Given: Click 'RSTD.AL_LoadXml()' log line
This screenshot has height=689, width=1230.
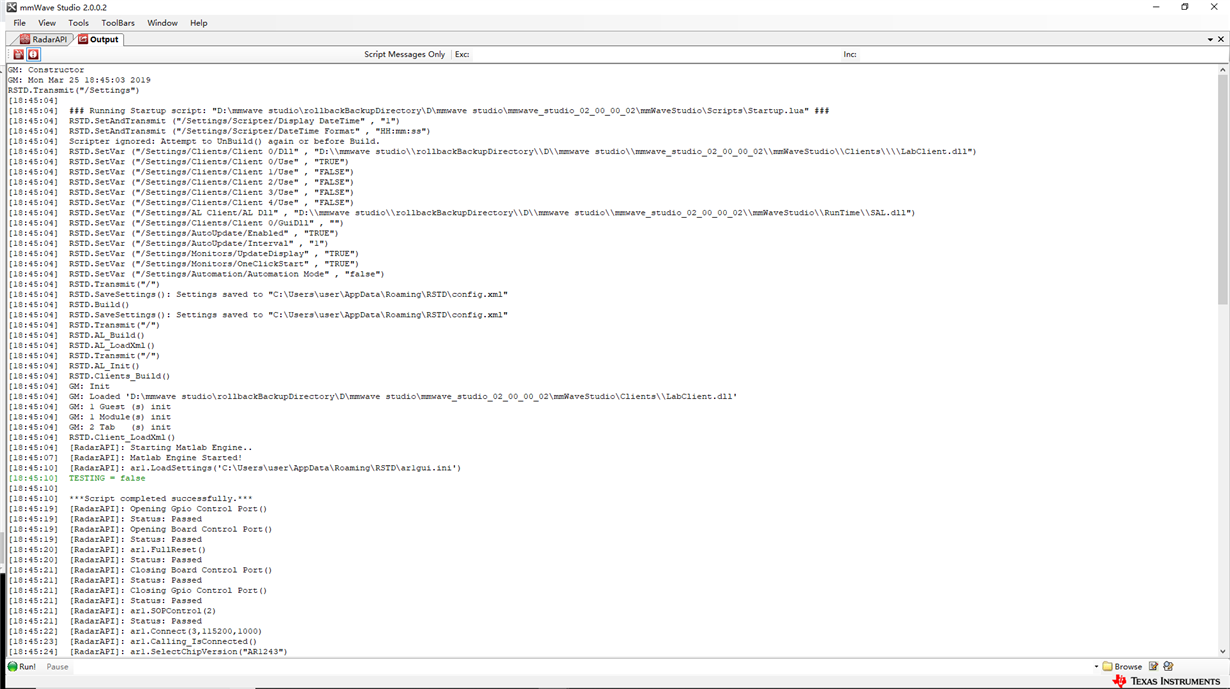Looking at the screenshot, I should click(82, 345).
